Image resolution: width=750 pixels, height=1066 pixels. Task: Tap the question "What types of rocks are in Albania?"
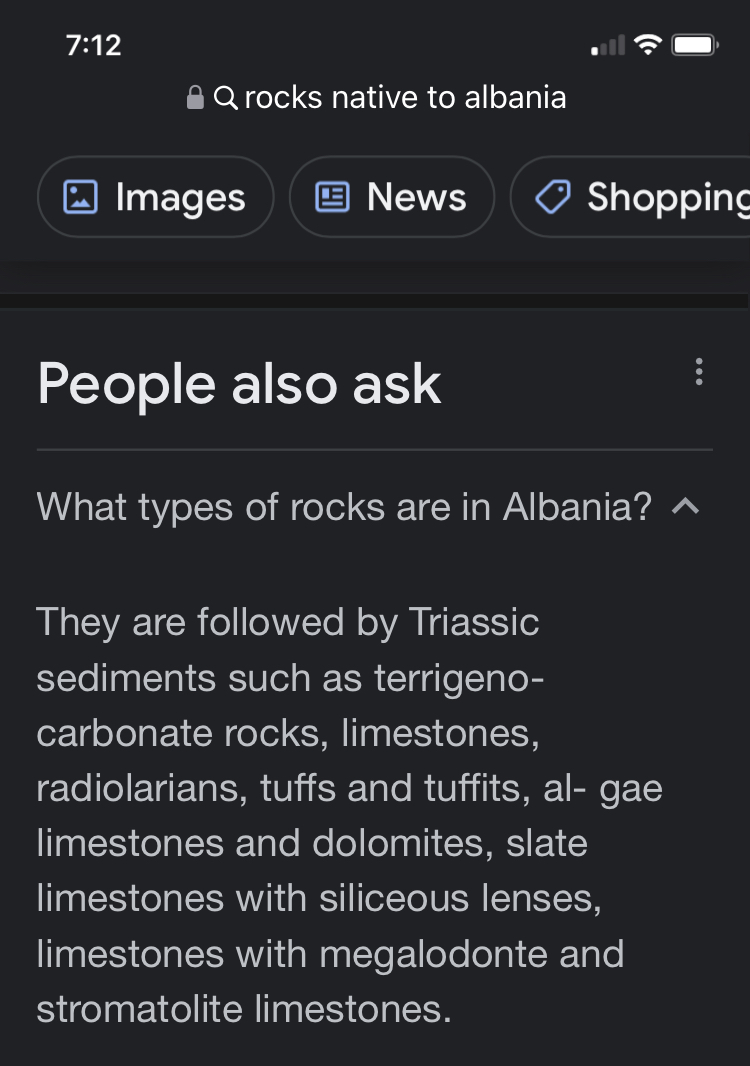tap(344, 507)
